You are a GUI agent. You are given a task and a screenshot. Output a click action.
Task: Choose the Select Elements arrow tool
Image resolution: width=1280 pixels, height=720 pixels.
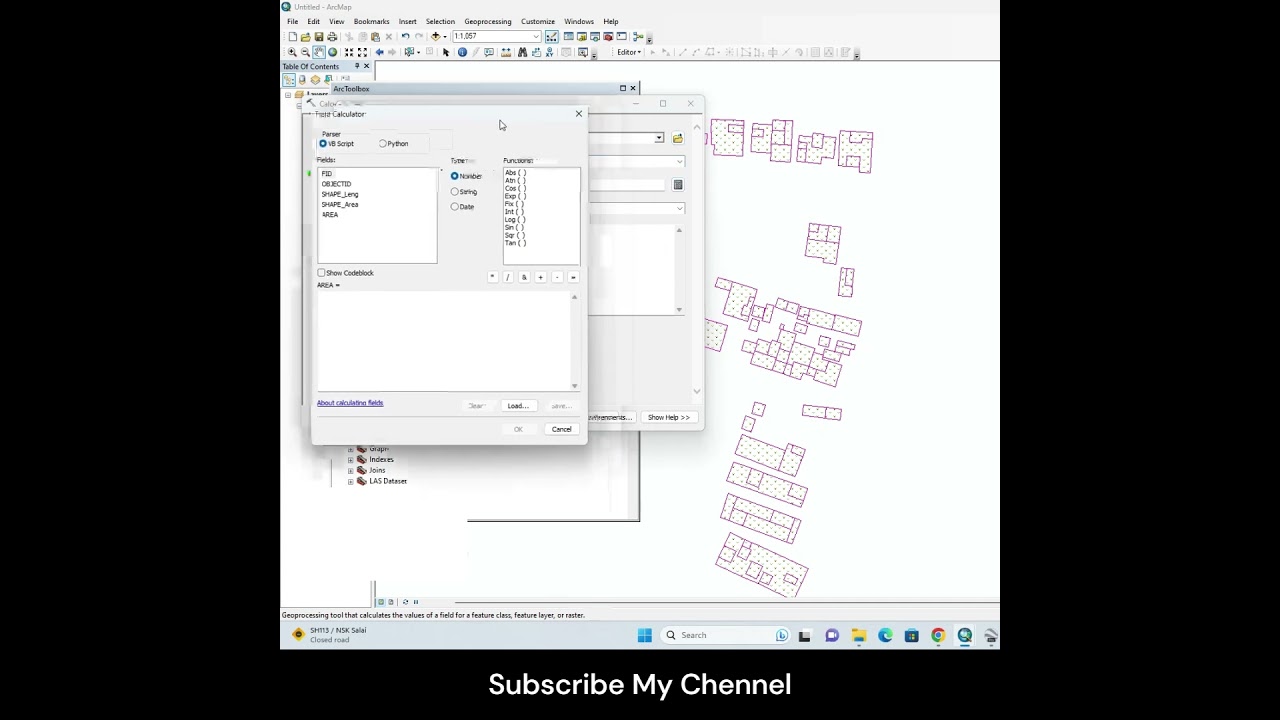tap(446, 52)
